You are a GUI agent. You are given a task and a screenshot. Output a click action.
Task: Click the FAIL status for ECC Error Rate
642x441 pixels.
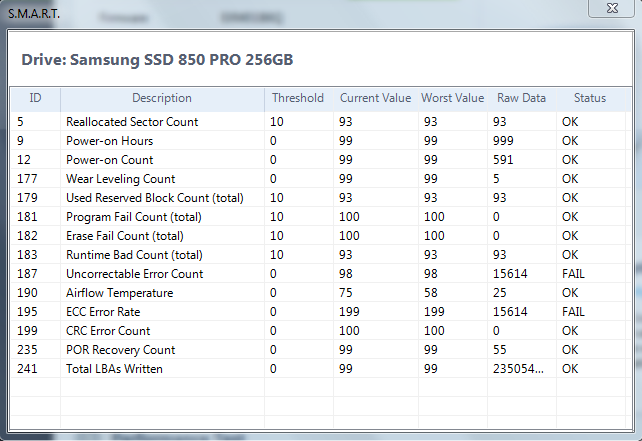tap(573, 312)
